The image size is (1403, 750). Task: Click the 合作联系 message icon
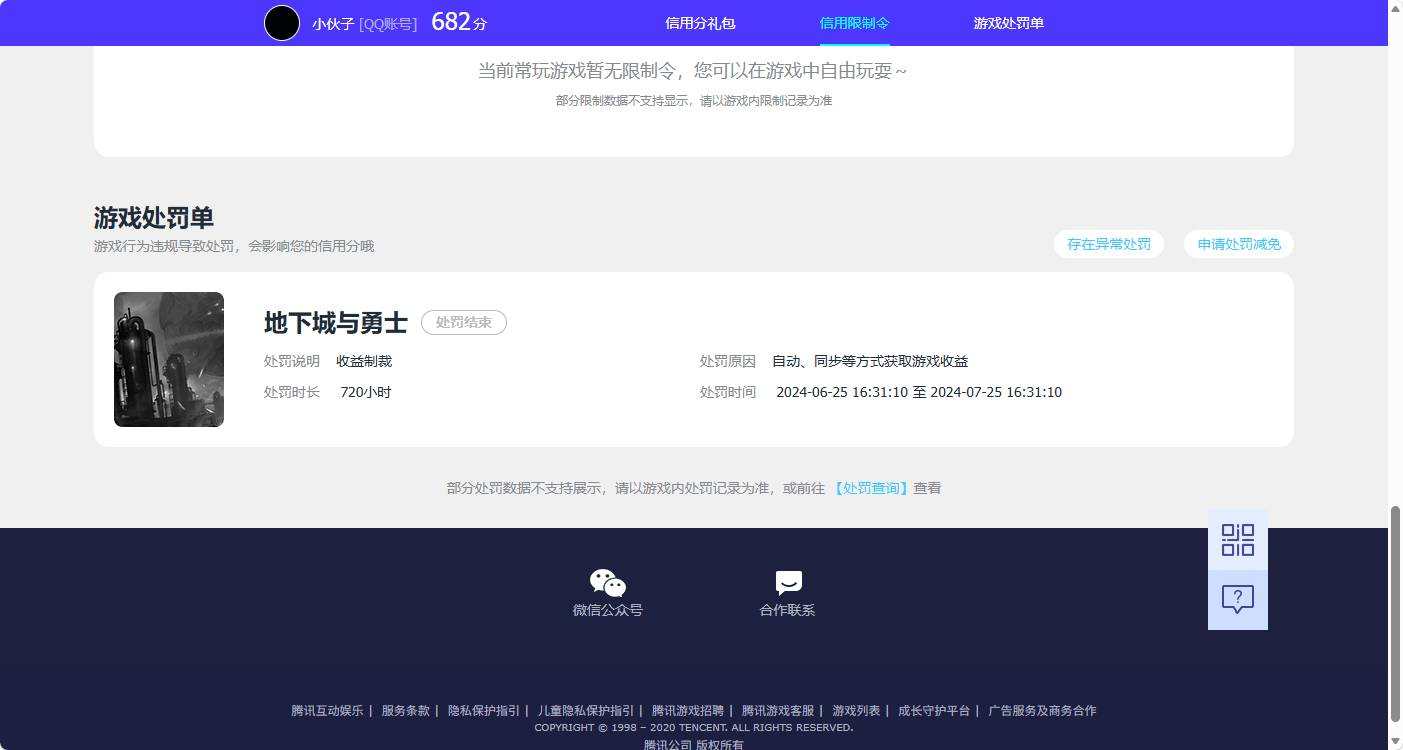788,583
